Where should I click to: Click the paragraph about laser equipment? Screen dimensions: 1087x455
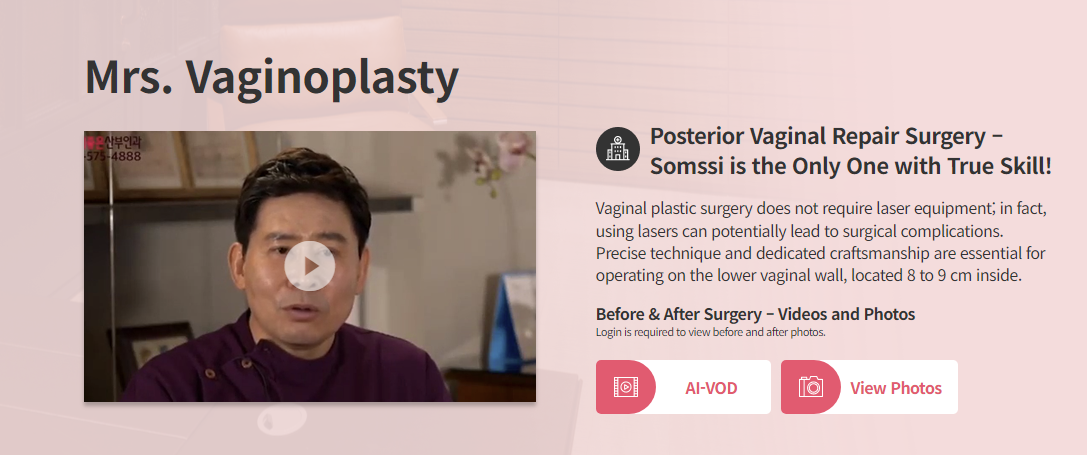(821, 242)
